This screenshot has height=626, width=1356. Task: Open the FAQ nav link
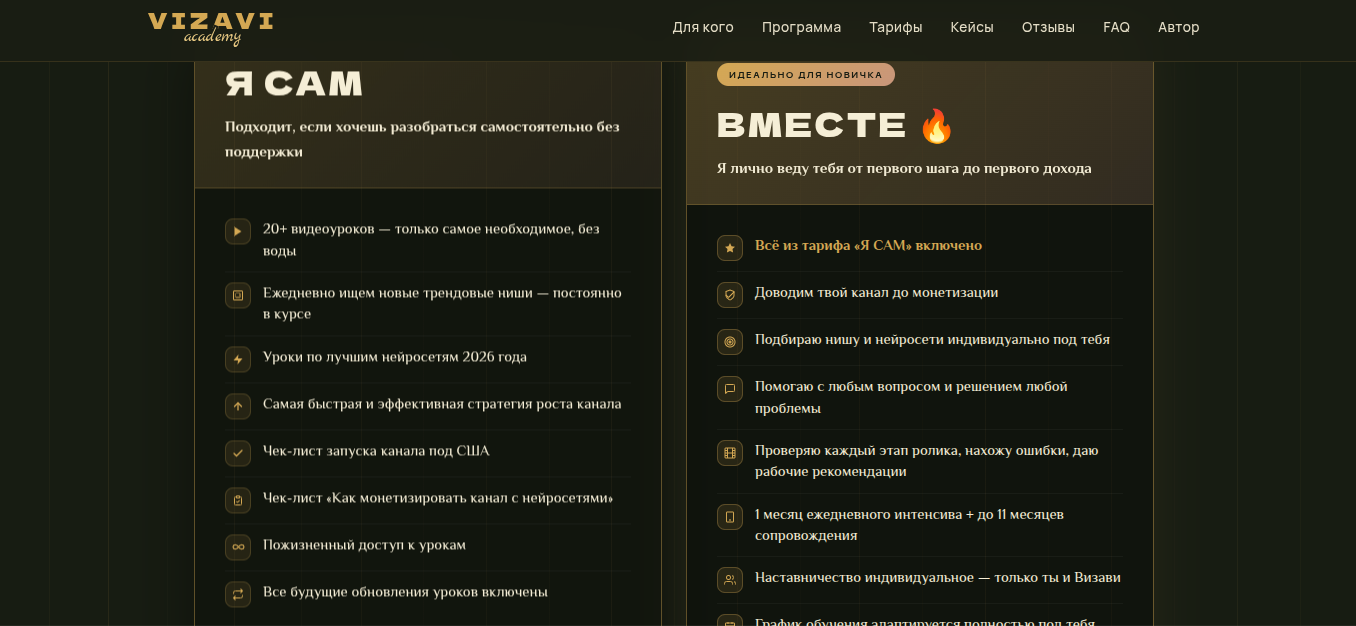click(1116, 27)
